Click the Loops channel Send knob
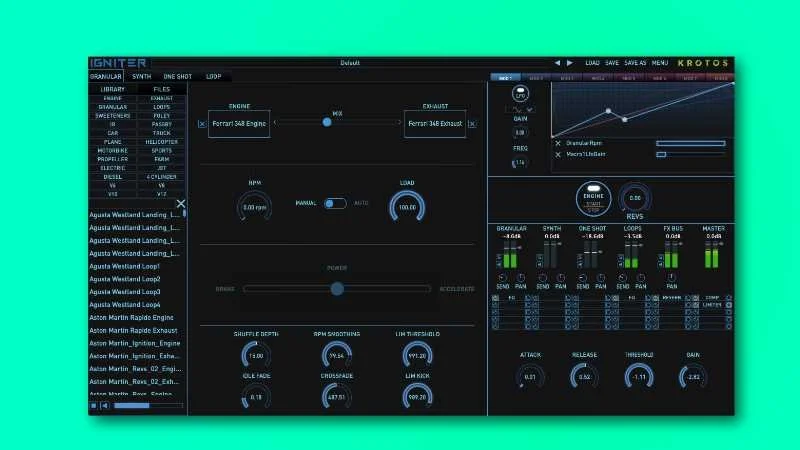The image size is (800, 450). 622,278
